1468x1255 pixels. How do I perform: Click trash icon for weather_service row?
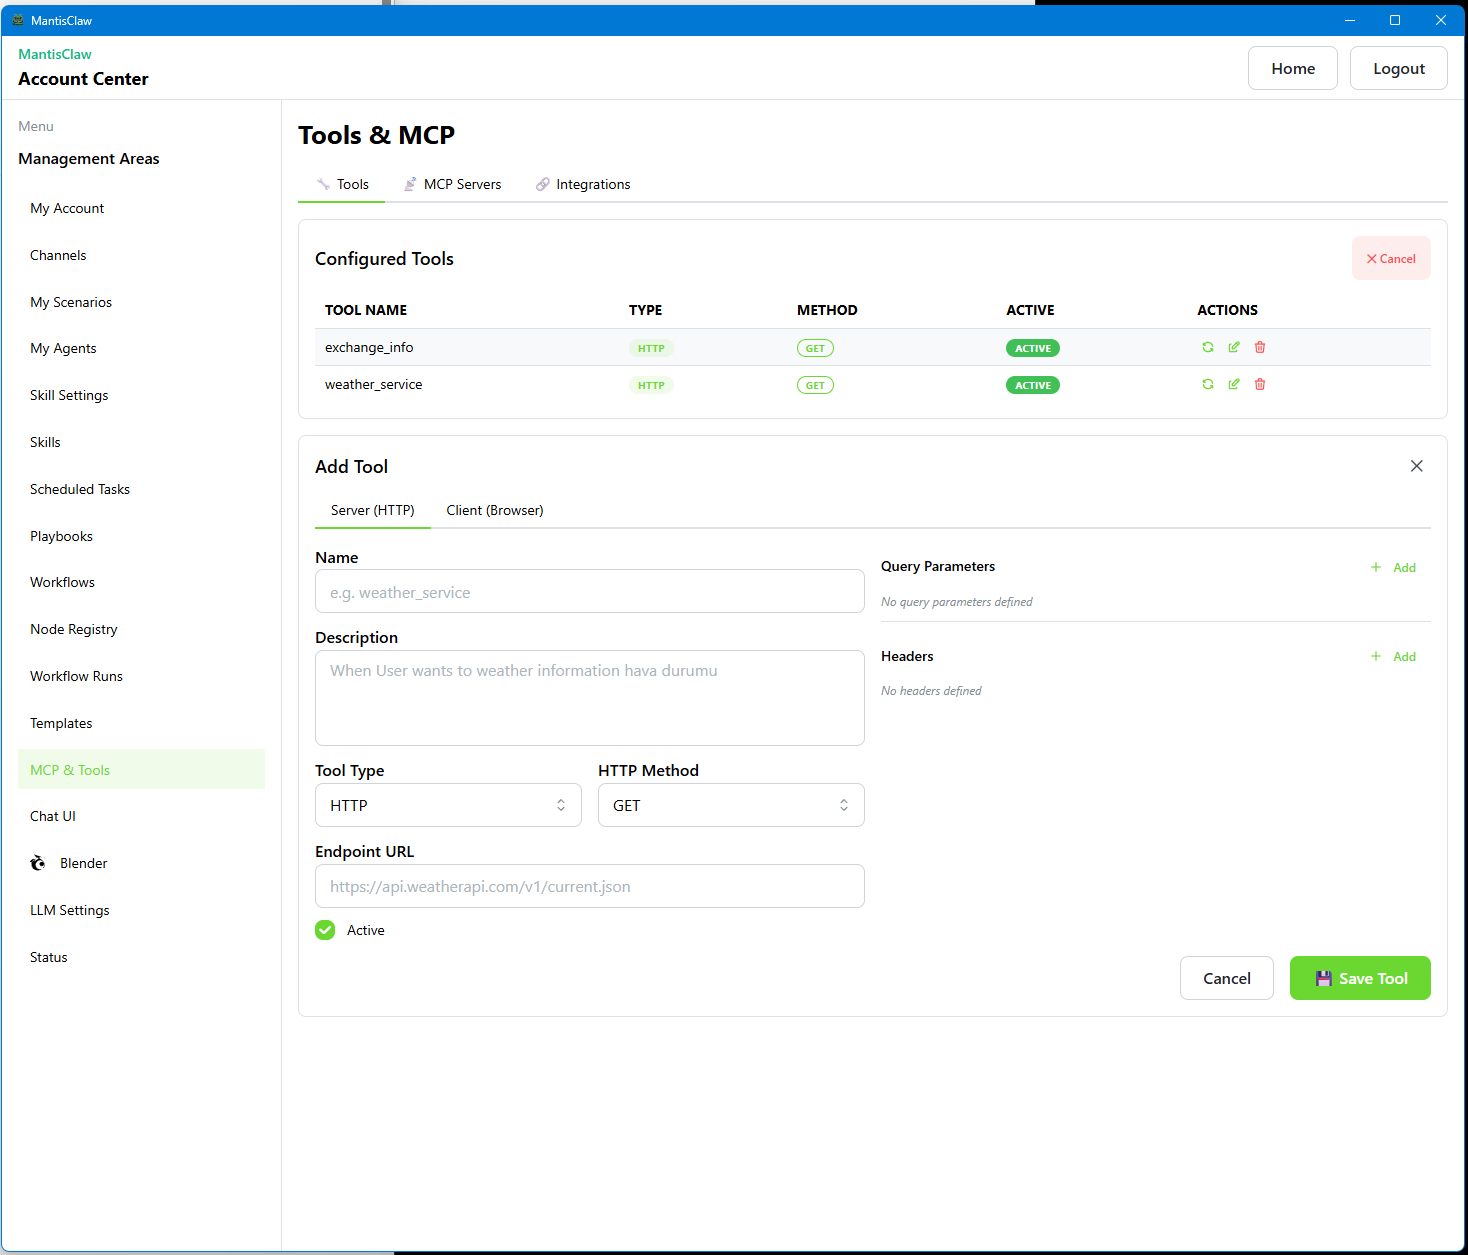tap(1259, 384)
